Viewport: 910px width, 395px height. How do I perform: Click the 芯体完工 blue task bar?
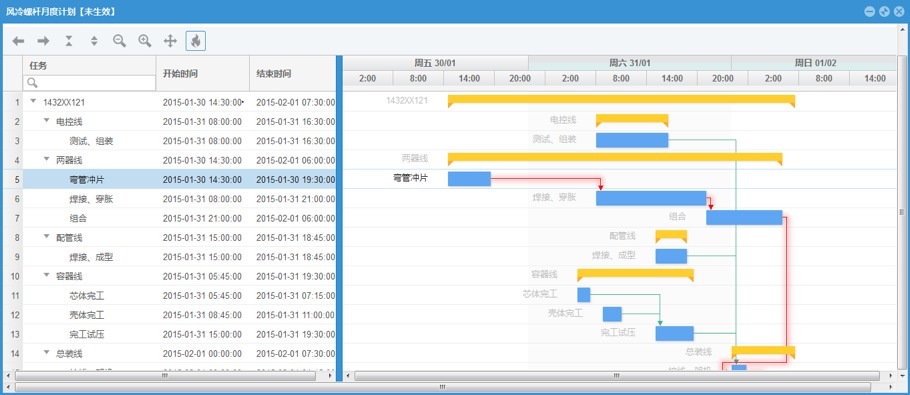pyautogui.click(x=584, y=295)
